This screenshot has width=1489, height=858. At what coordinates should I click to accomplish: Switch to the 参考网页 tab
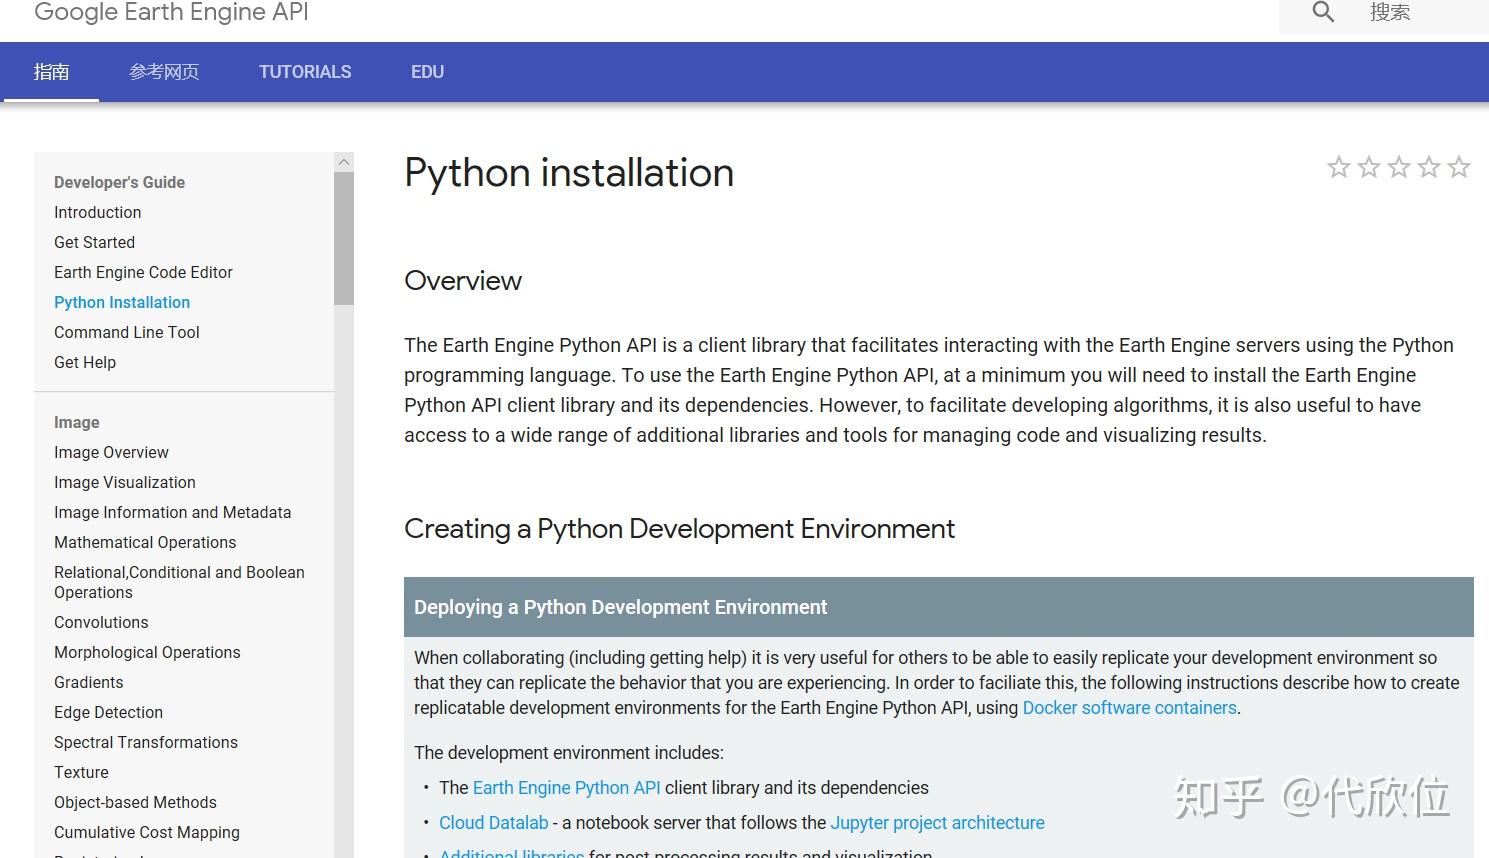point(164,72)
